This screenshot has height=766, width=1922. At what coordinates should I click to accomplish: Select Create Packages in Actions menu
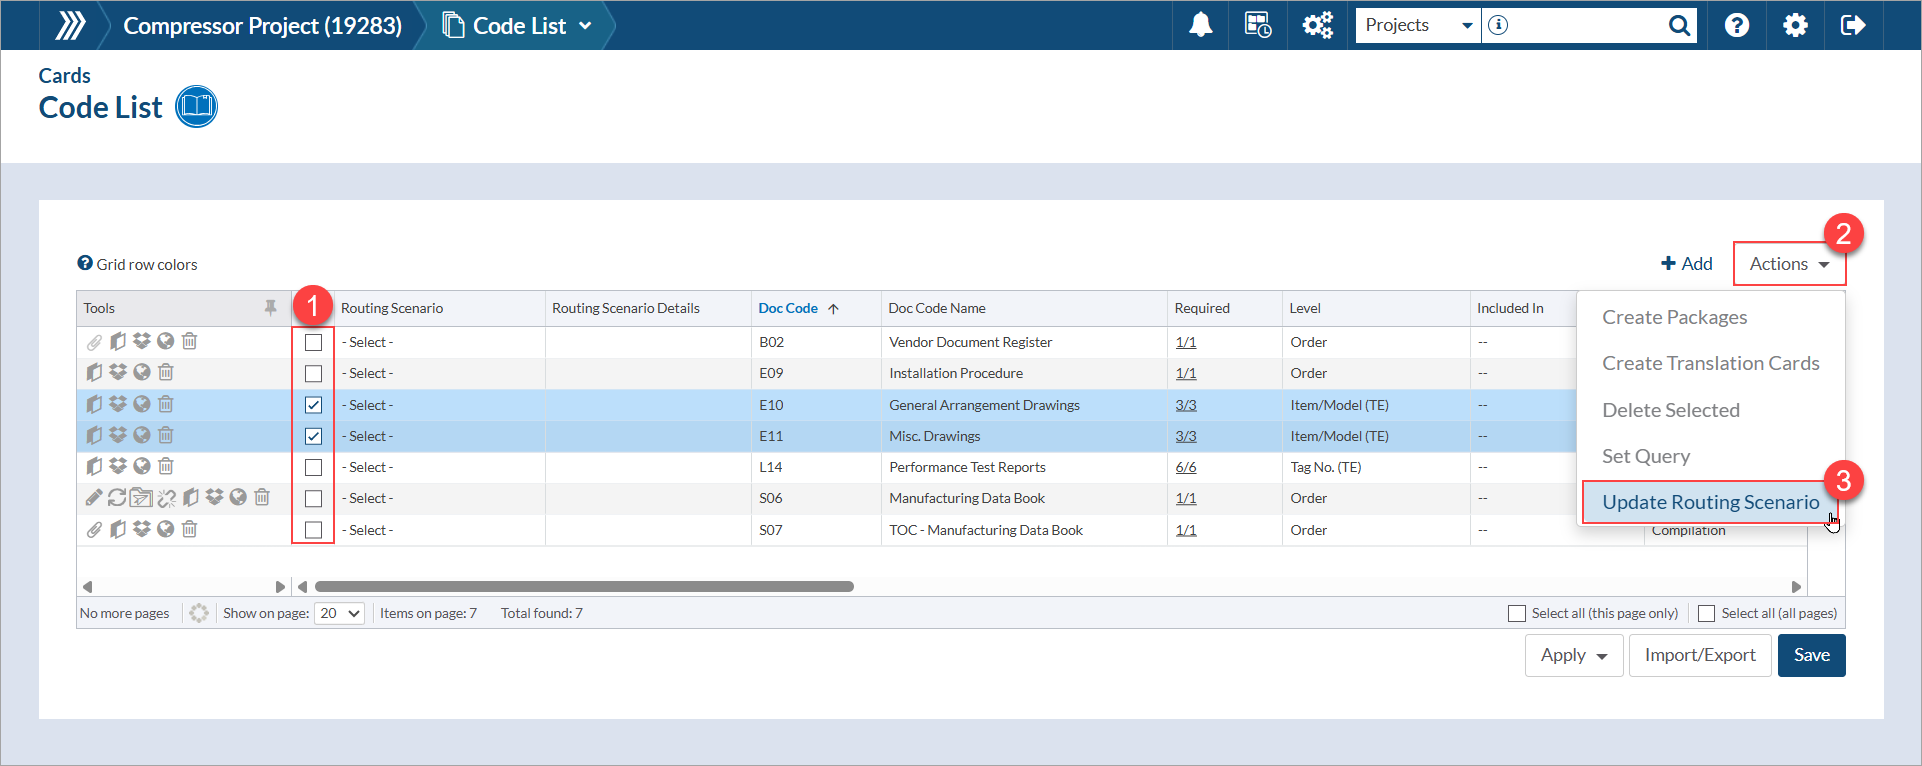coord(1674,317)
